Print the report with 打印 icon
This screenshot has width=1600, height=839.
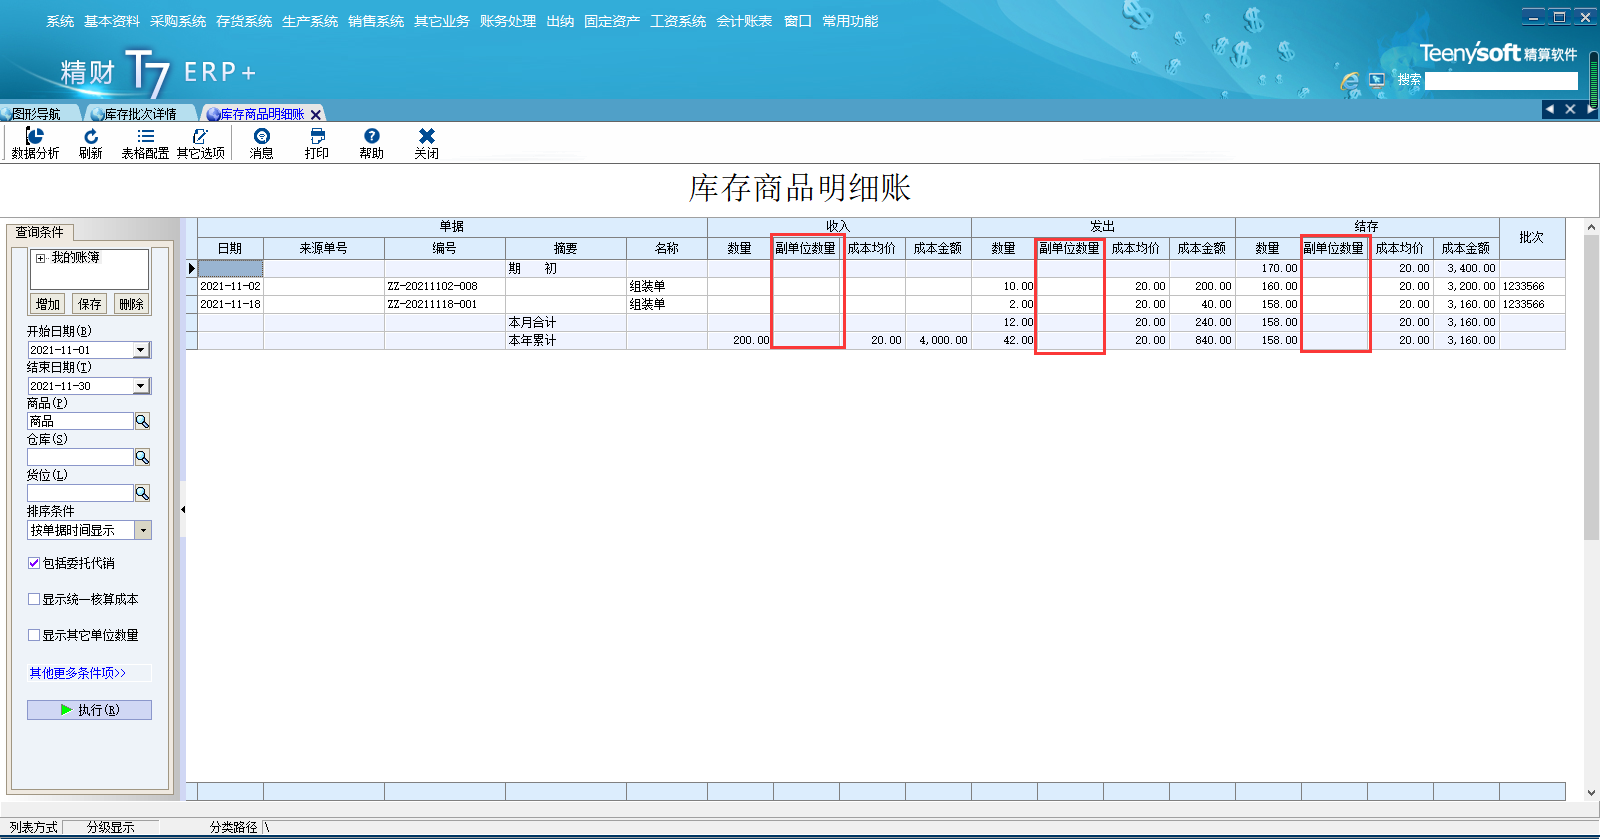(317, 142)
